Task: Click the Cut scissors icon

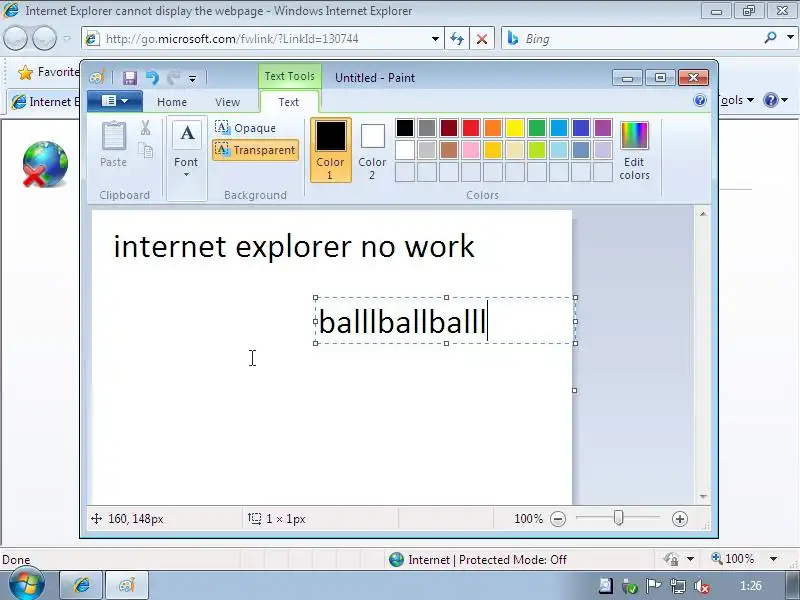Action: 145,128
